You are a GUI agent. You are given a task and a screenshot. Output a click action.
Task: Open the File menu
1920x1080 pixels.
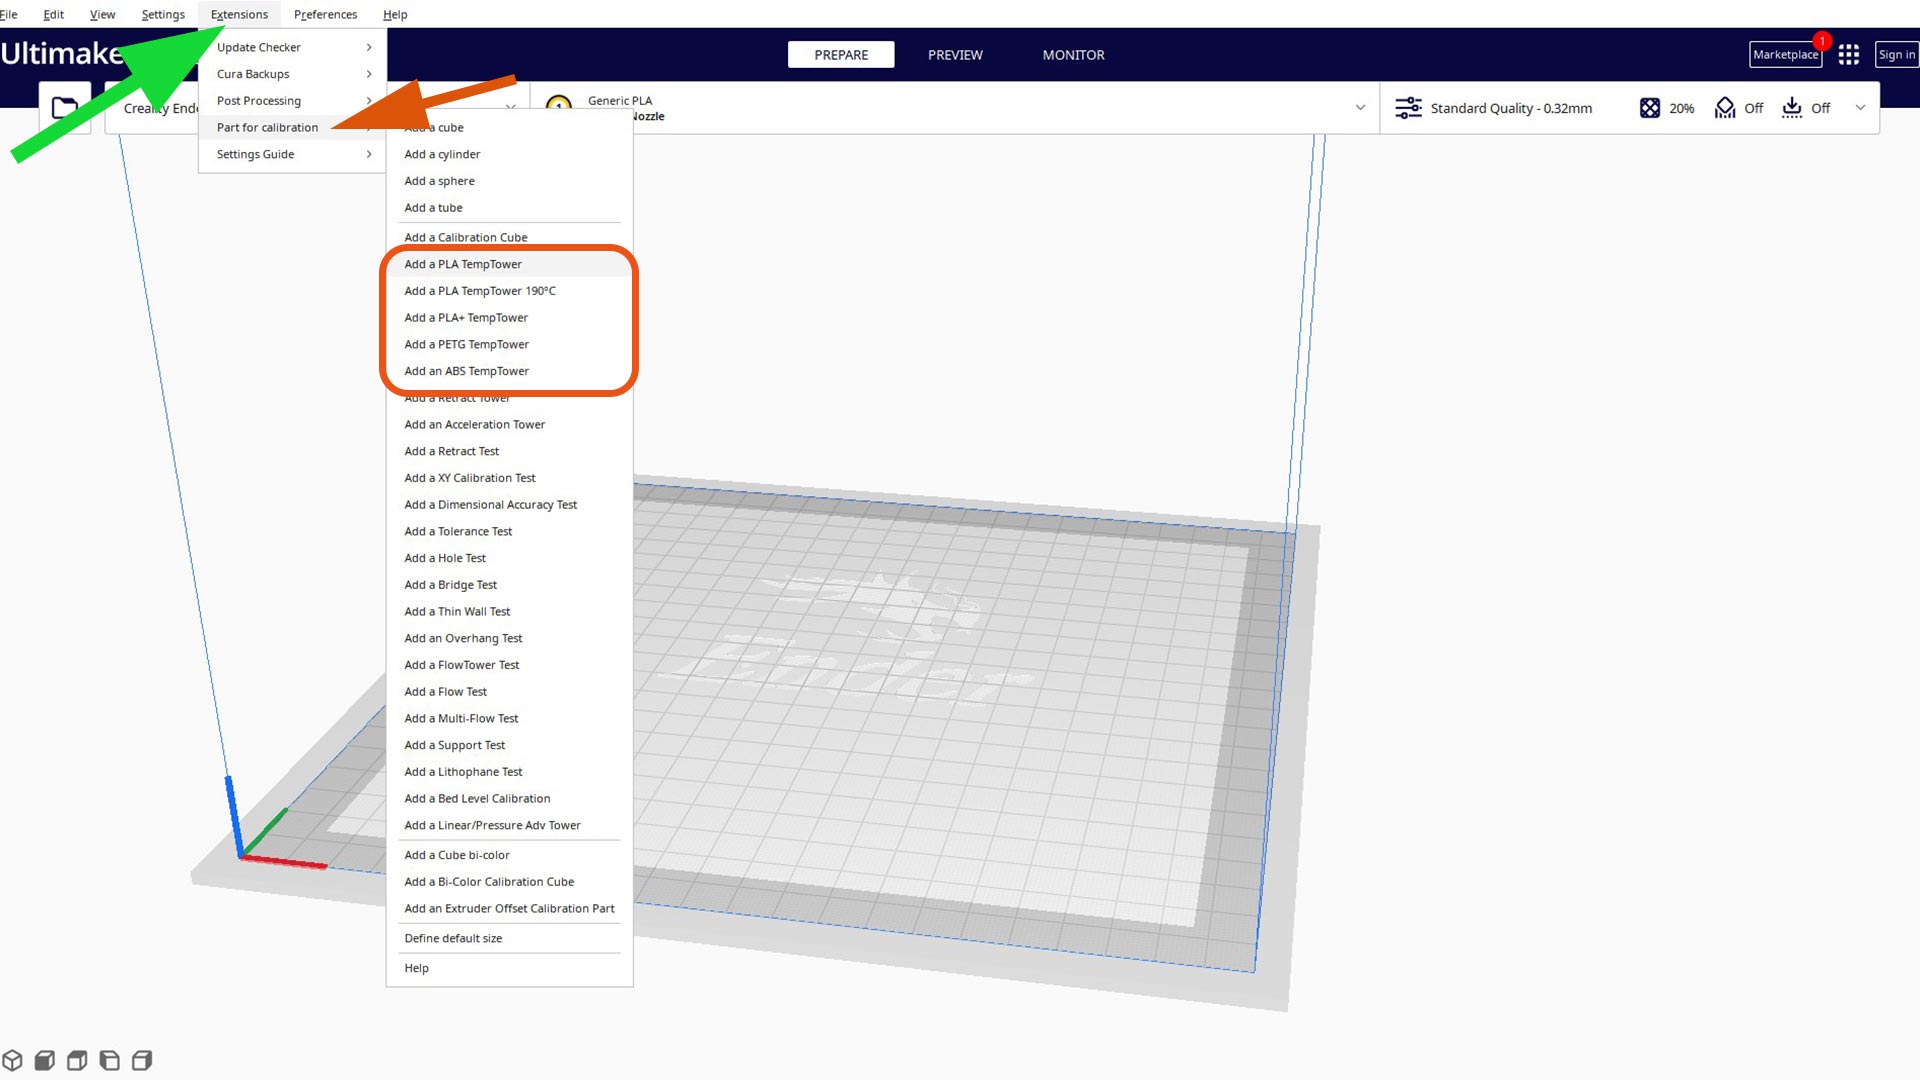click(8, 14)
